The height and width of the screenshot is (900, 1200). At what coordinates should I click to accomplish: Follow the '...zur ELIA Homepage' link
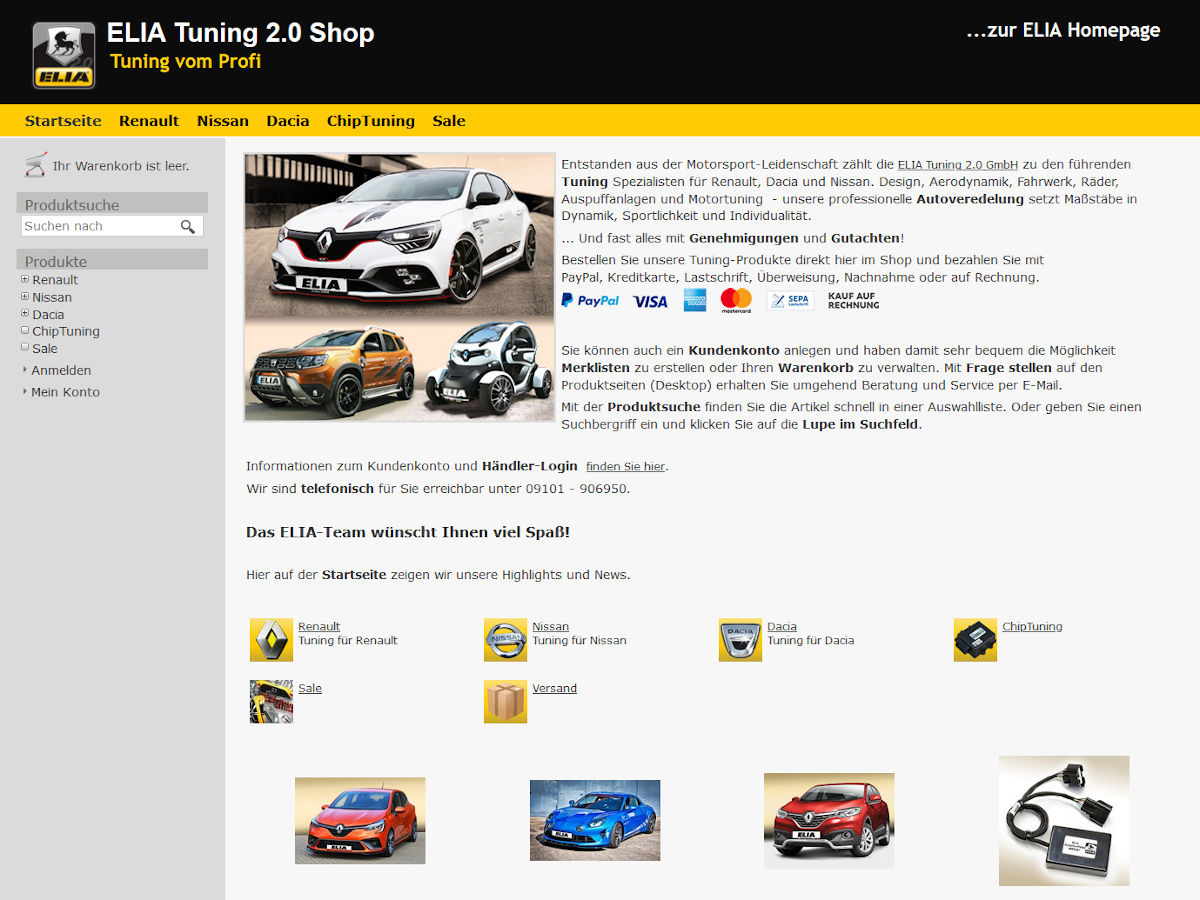pos(1063,31)
